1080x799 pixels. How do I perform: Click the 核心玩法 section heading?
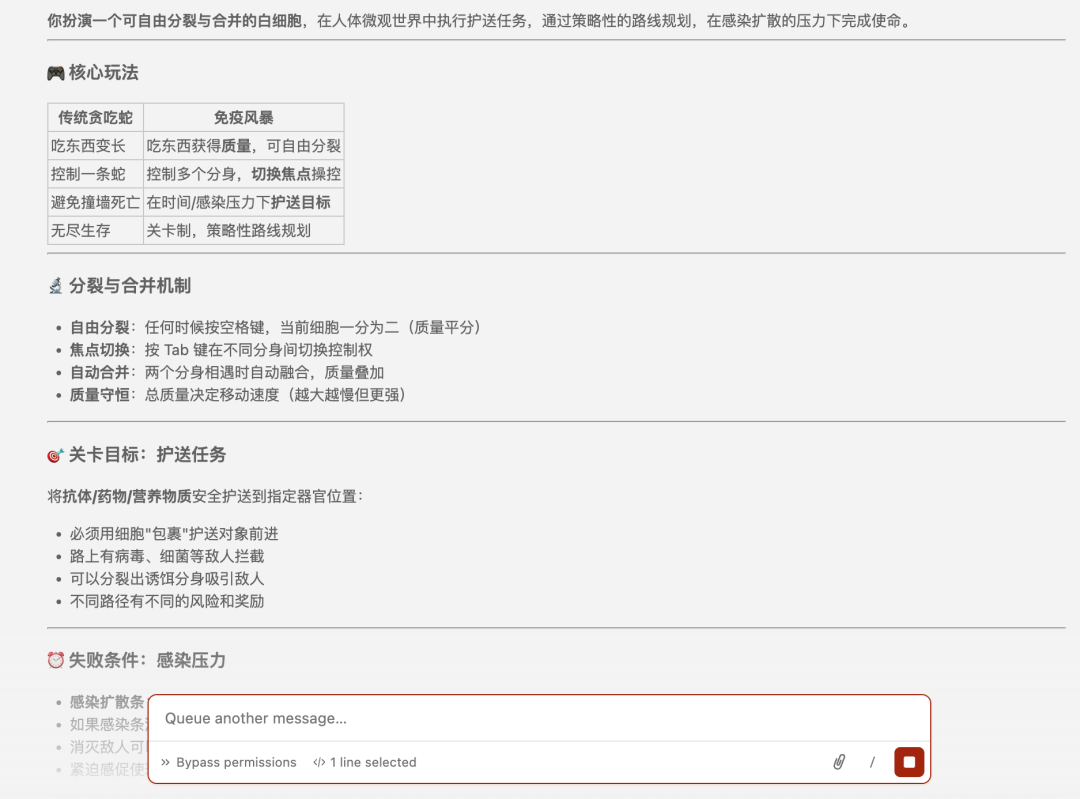[x=101, y=71]
